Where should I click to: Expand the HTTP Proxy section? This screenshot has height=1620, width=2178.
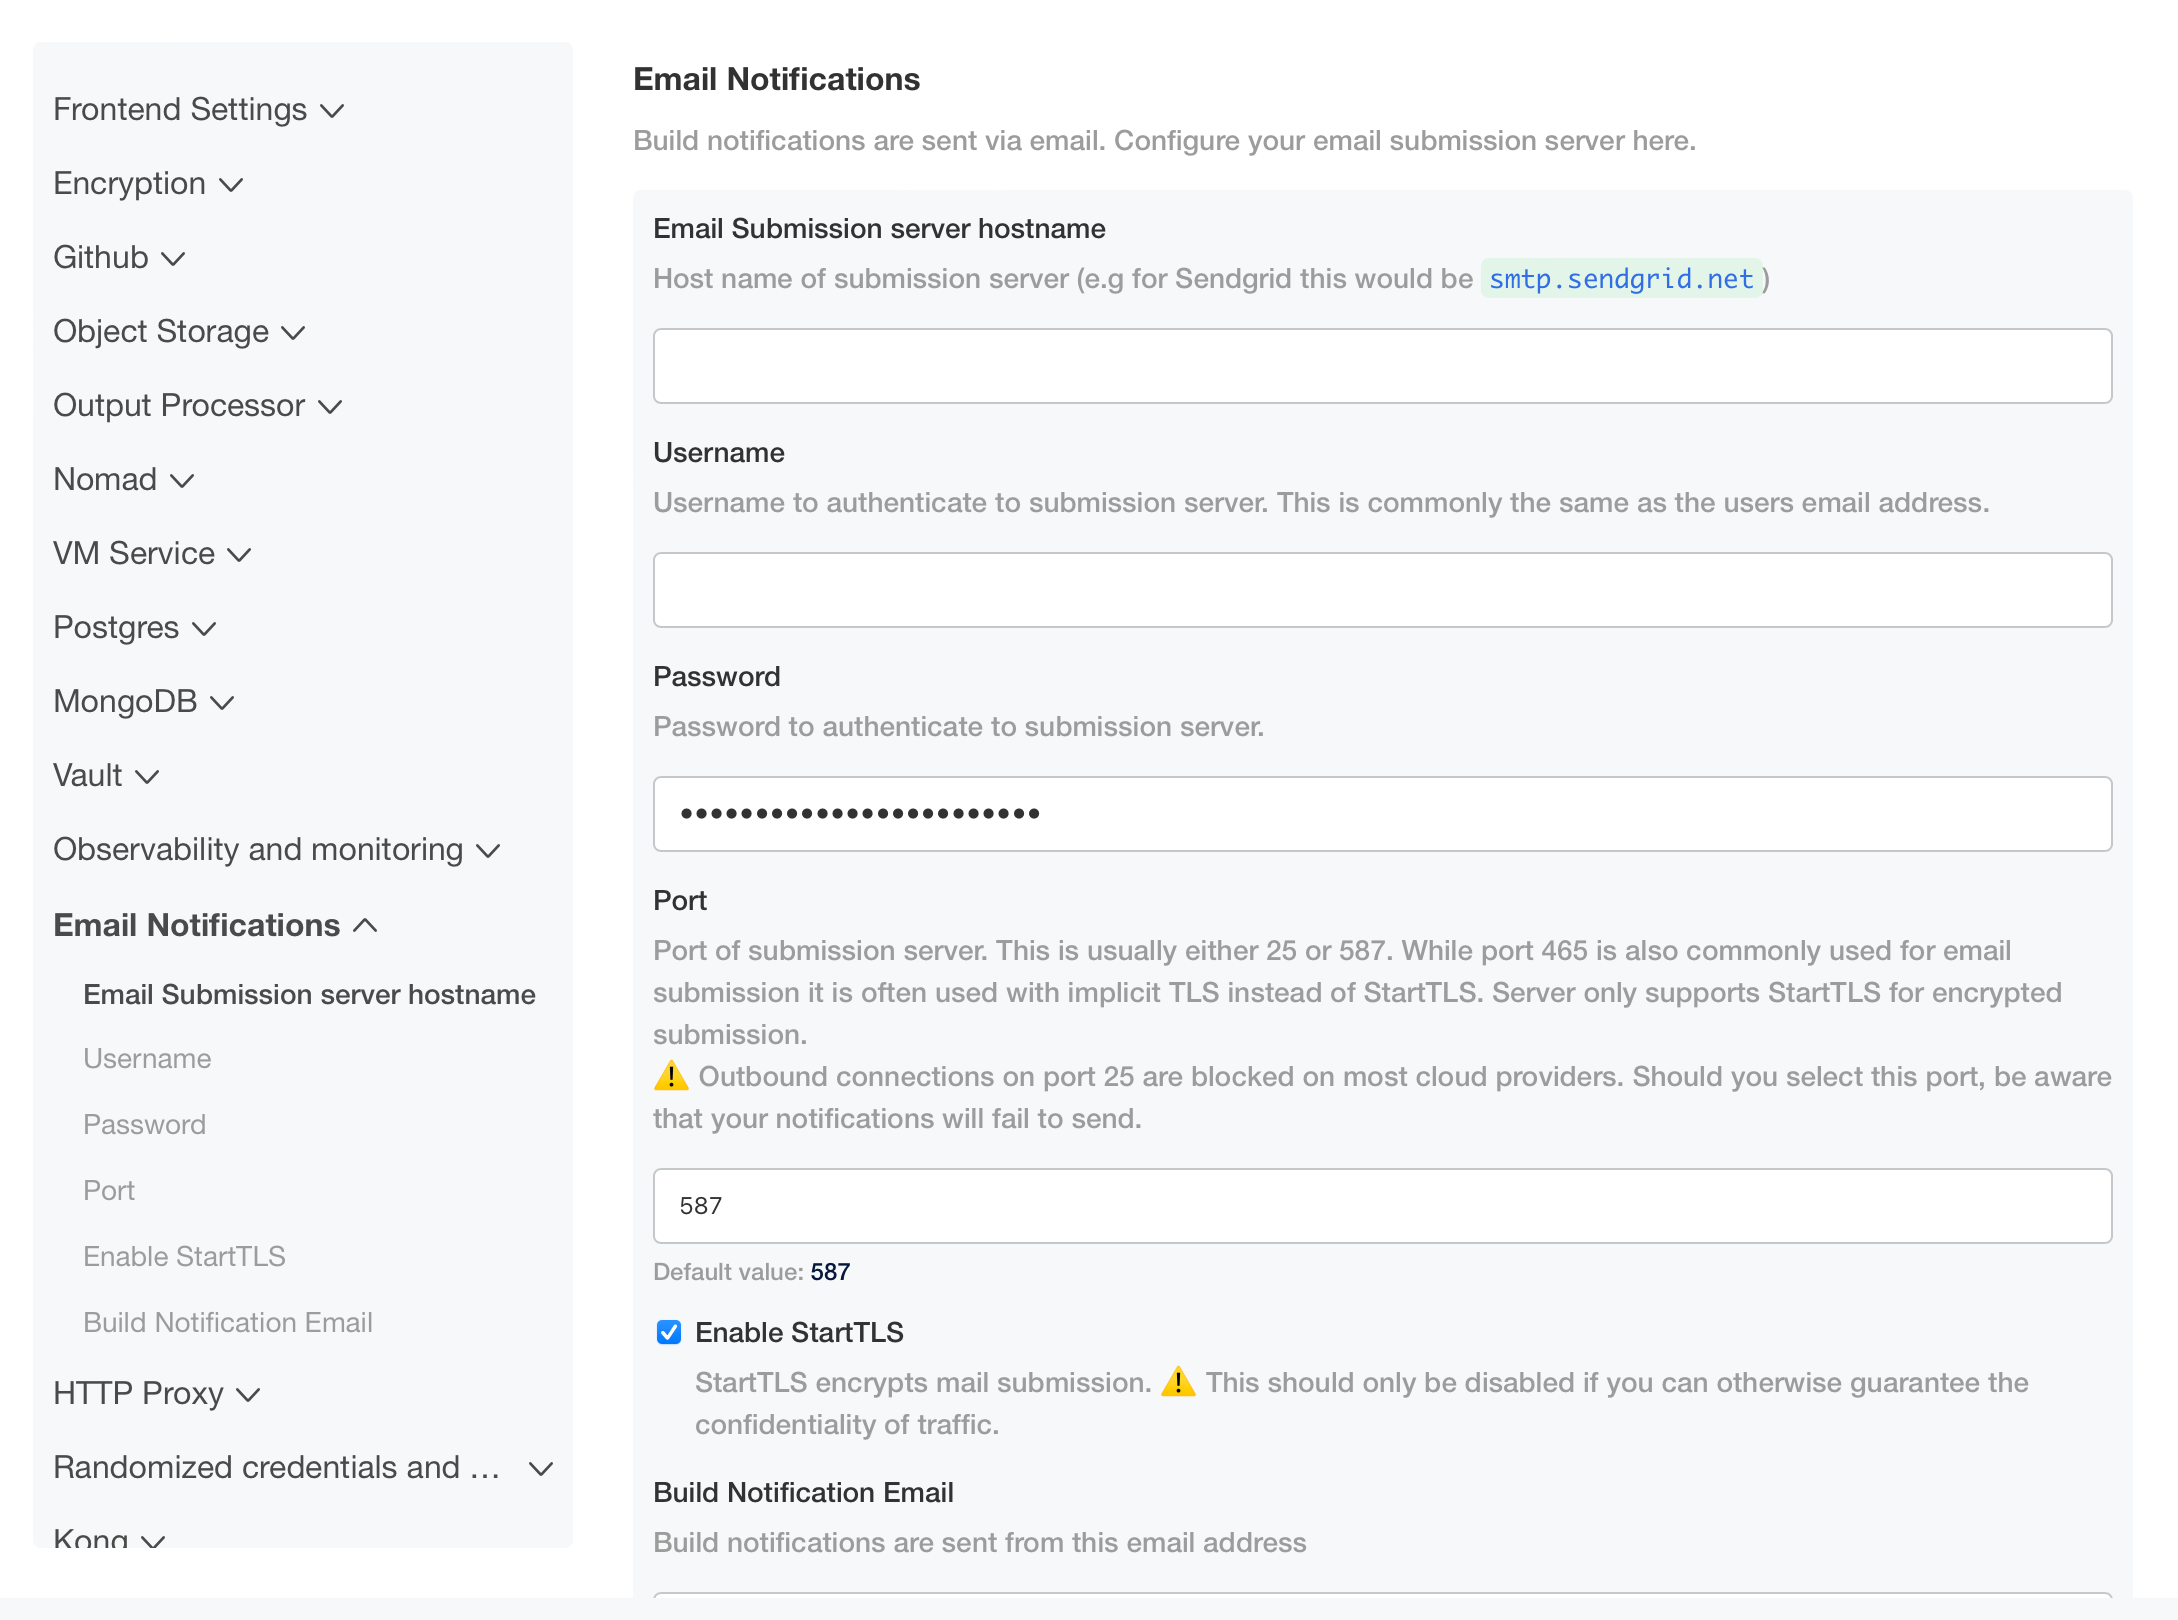157,1393
